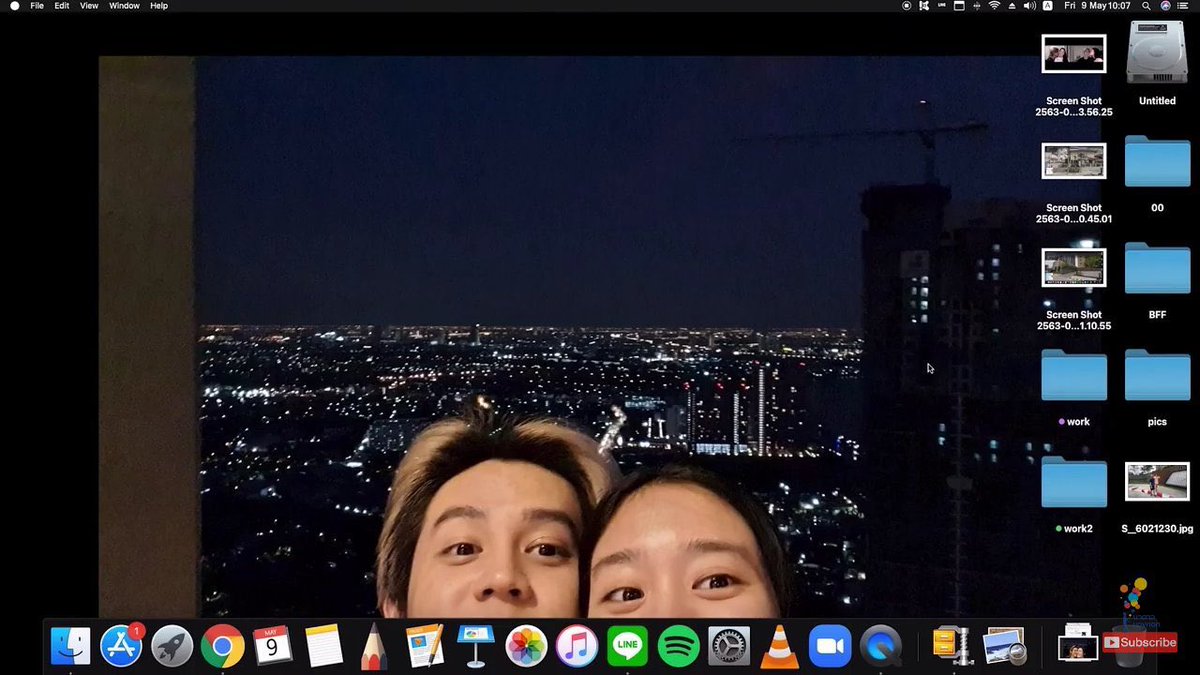Launch Launchpad rocket icon in dock
The image size is (1200, 675).
(172, 647)
